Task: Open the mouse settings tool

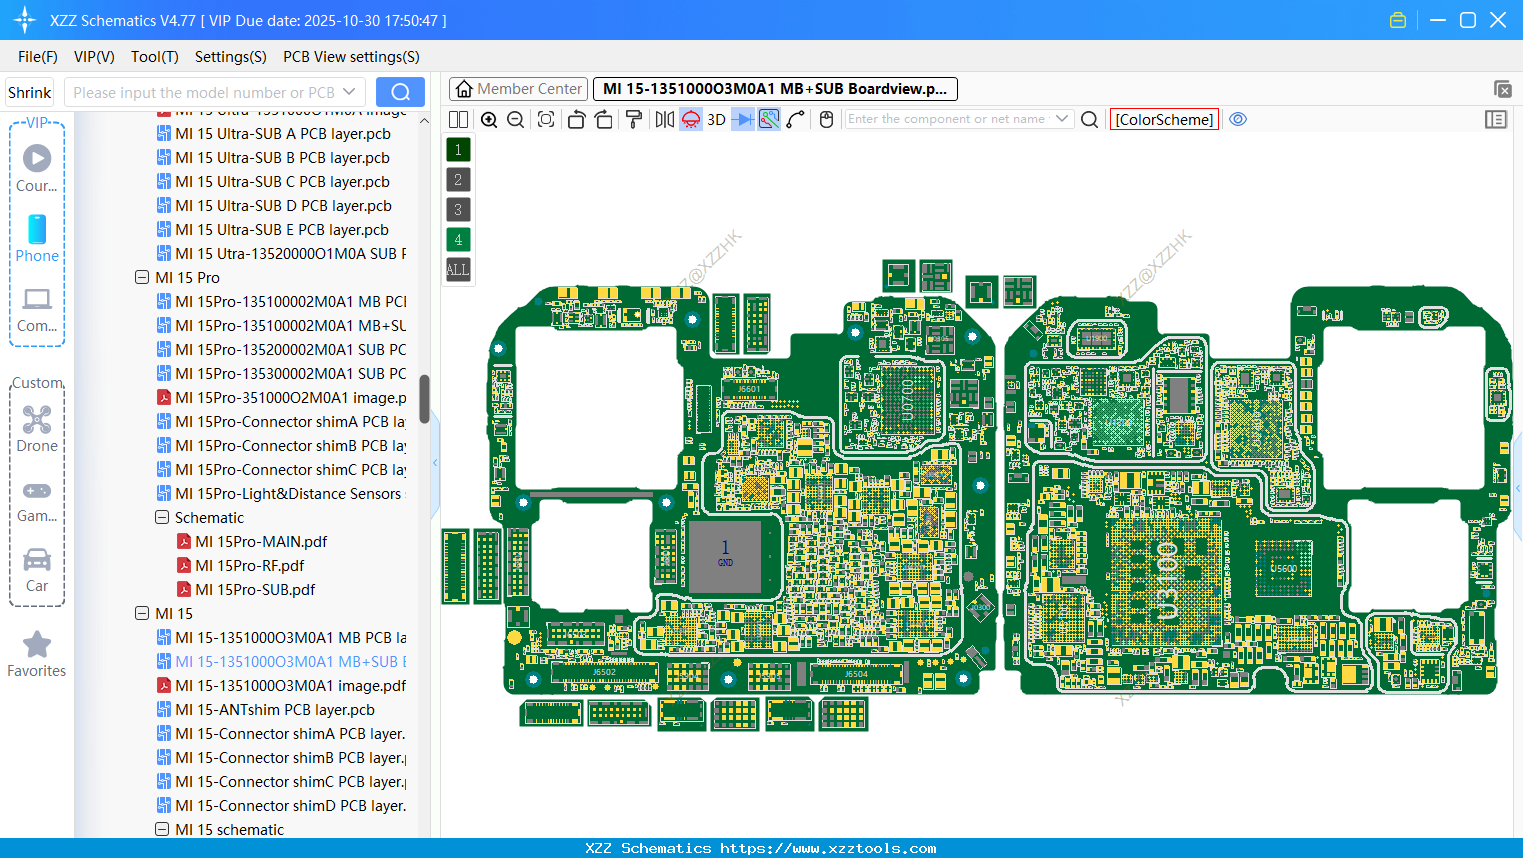Action: point(825,119)
